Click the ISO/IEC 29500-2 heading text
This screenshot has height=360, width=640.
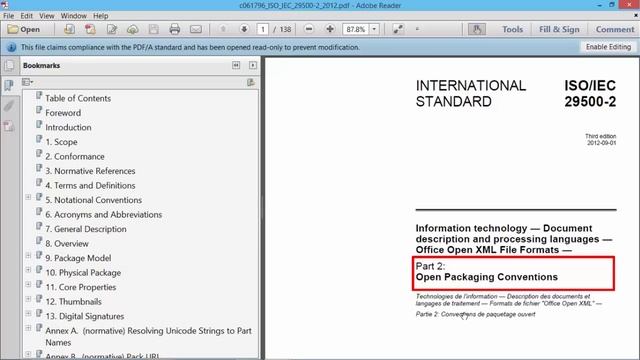[x=590, y=93]
